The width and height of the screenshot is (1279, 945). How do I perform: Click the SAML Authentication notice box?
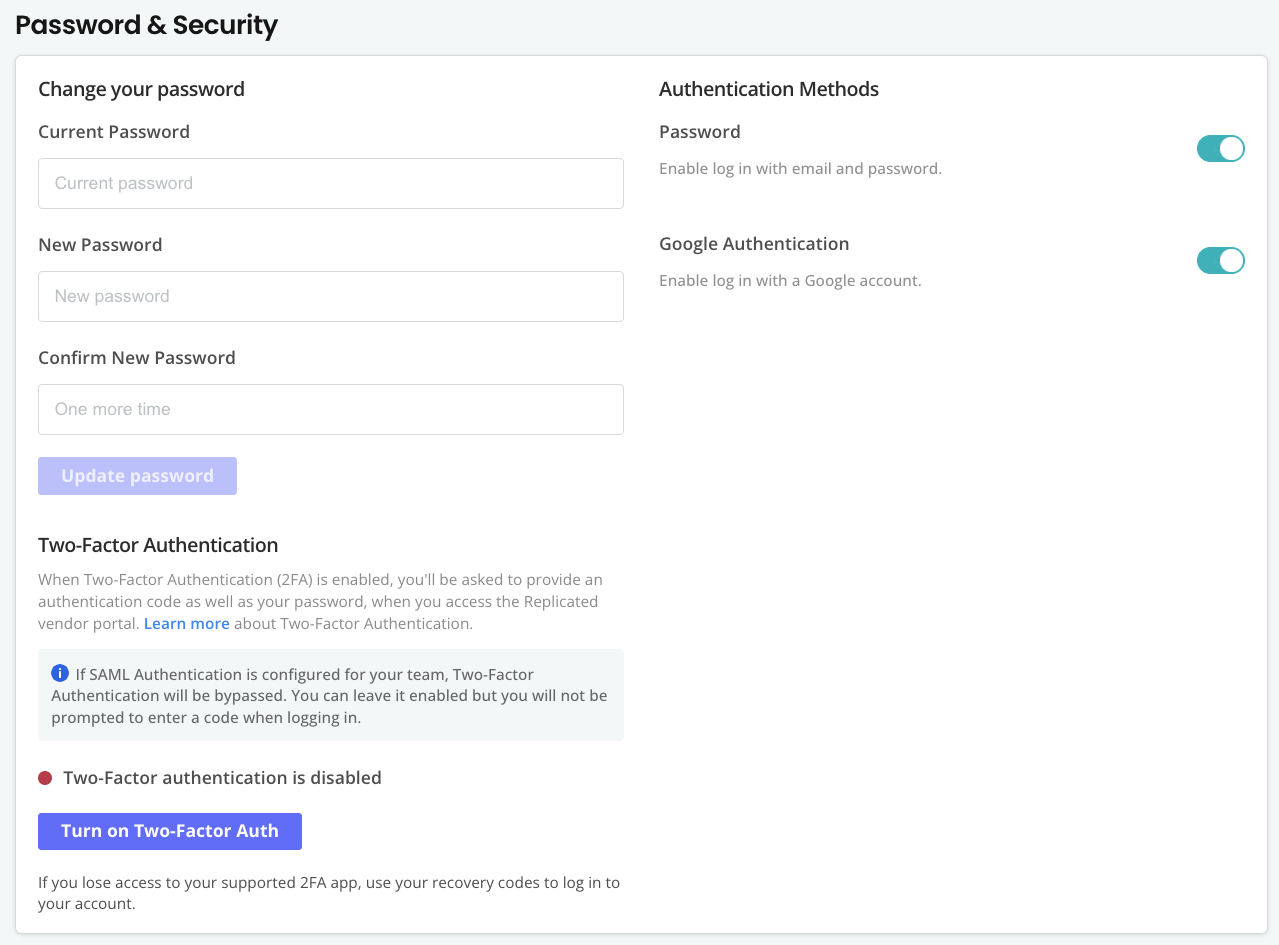coord(330,694)
